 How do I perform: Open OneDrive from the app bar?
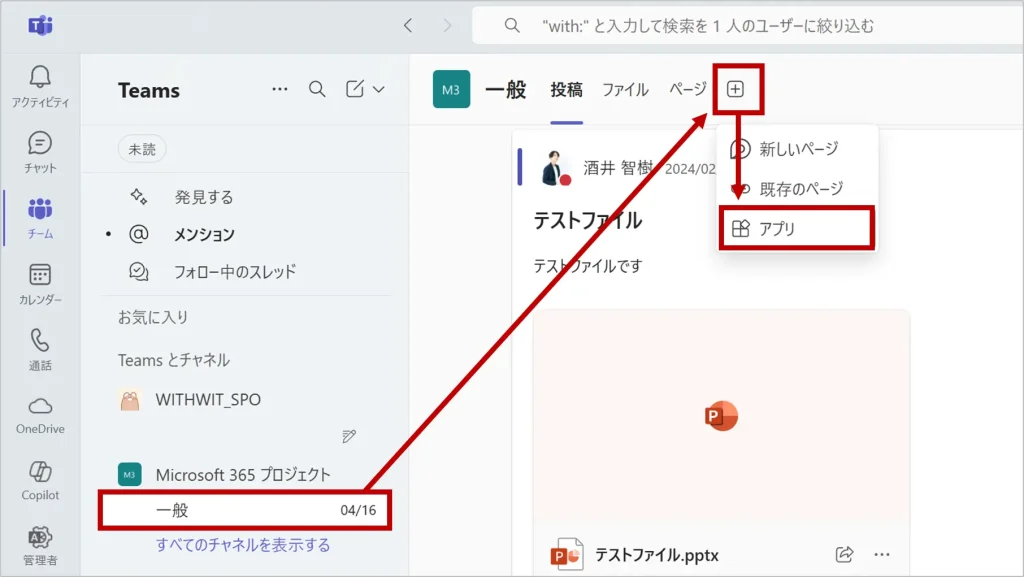coord(40,415)
